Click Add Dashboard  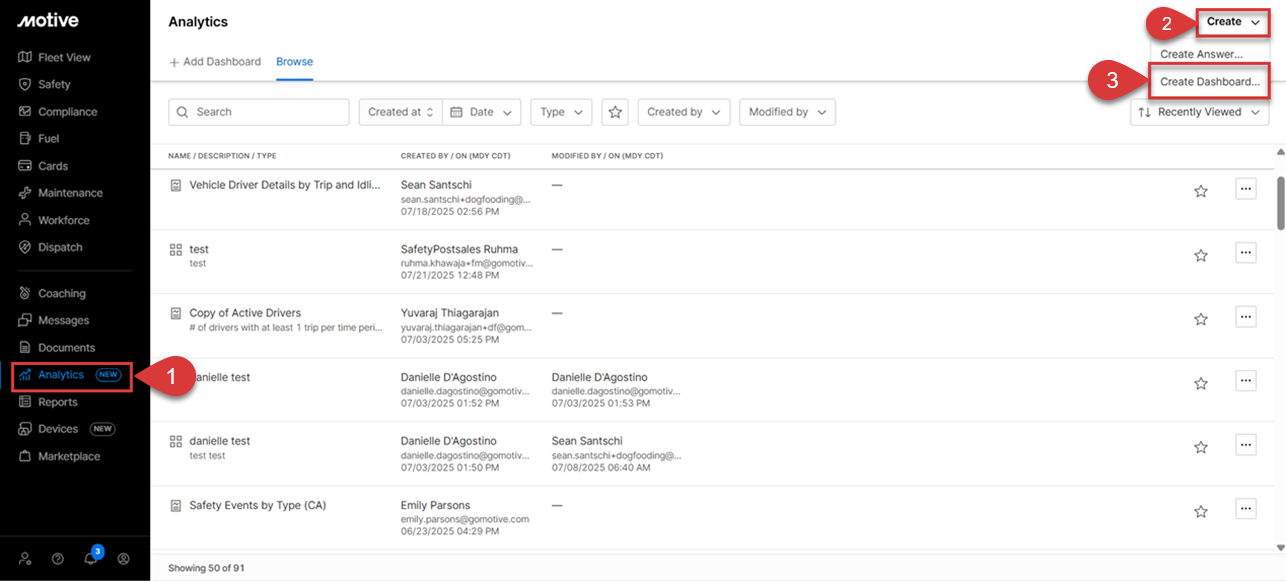pyautogui.click(x=214, y=61)
